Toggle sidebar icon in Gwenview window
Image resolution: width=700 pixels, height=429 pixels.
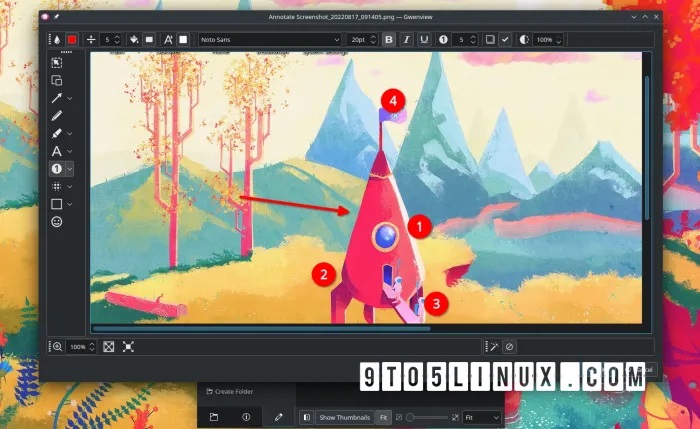pyautogui.click(x=306, y=417)
